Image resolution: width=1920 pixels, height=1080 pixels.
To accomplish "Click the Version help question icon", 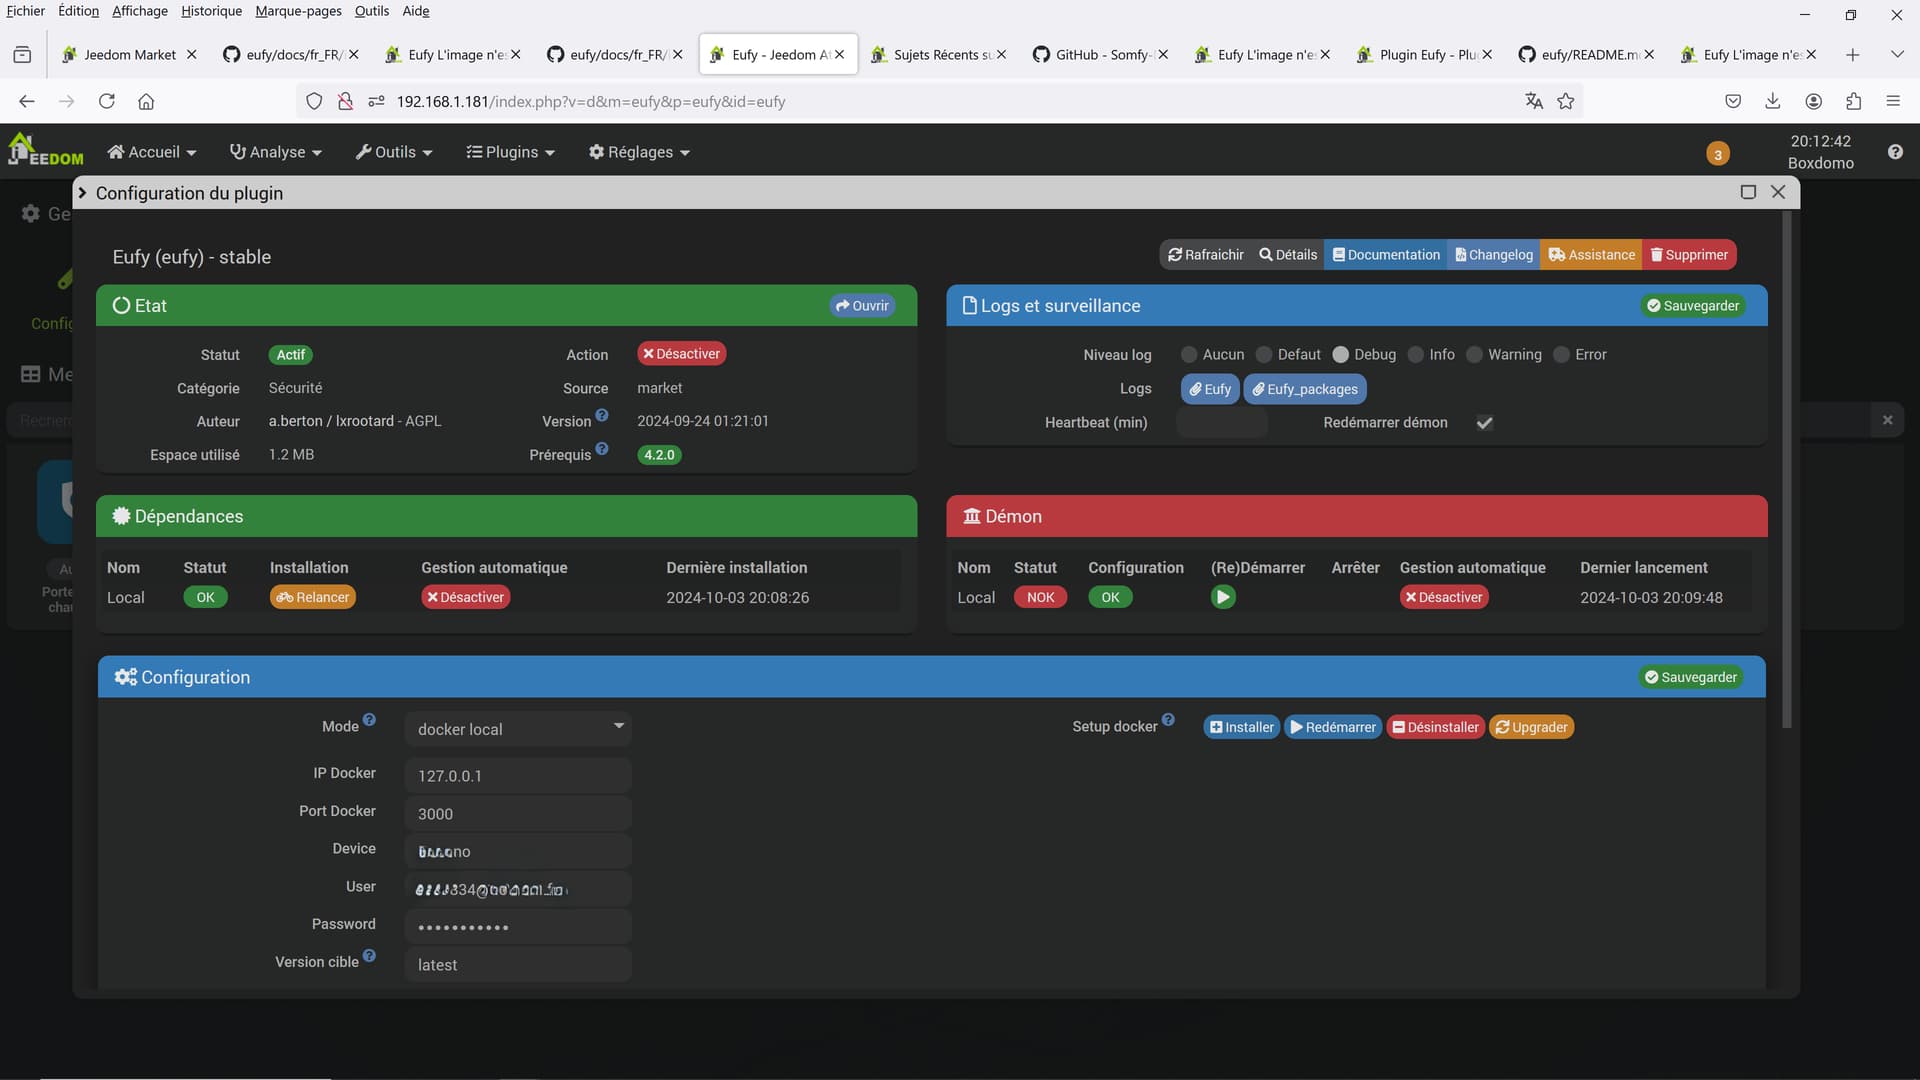I will coord(602,415).
